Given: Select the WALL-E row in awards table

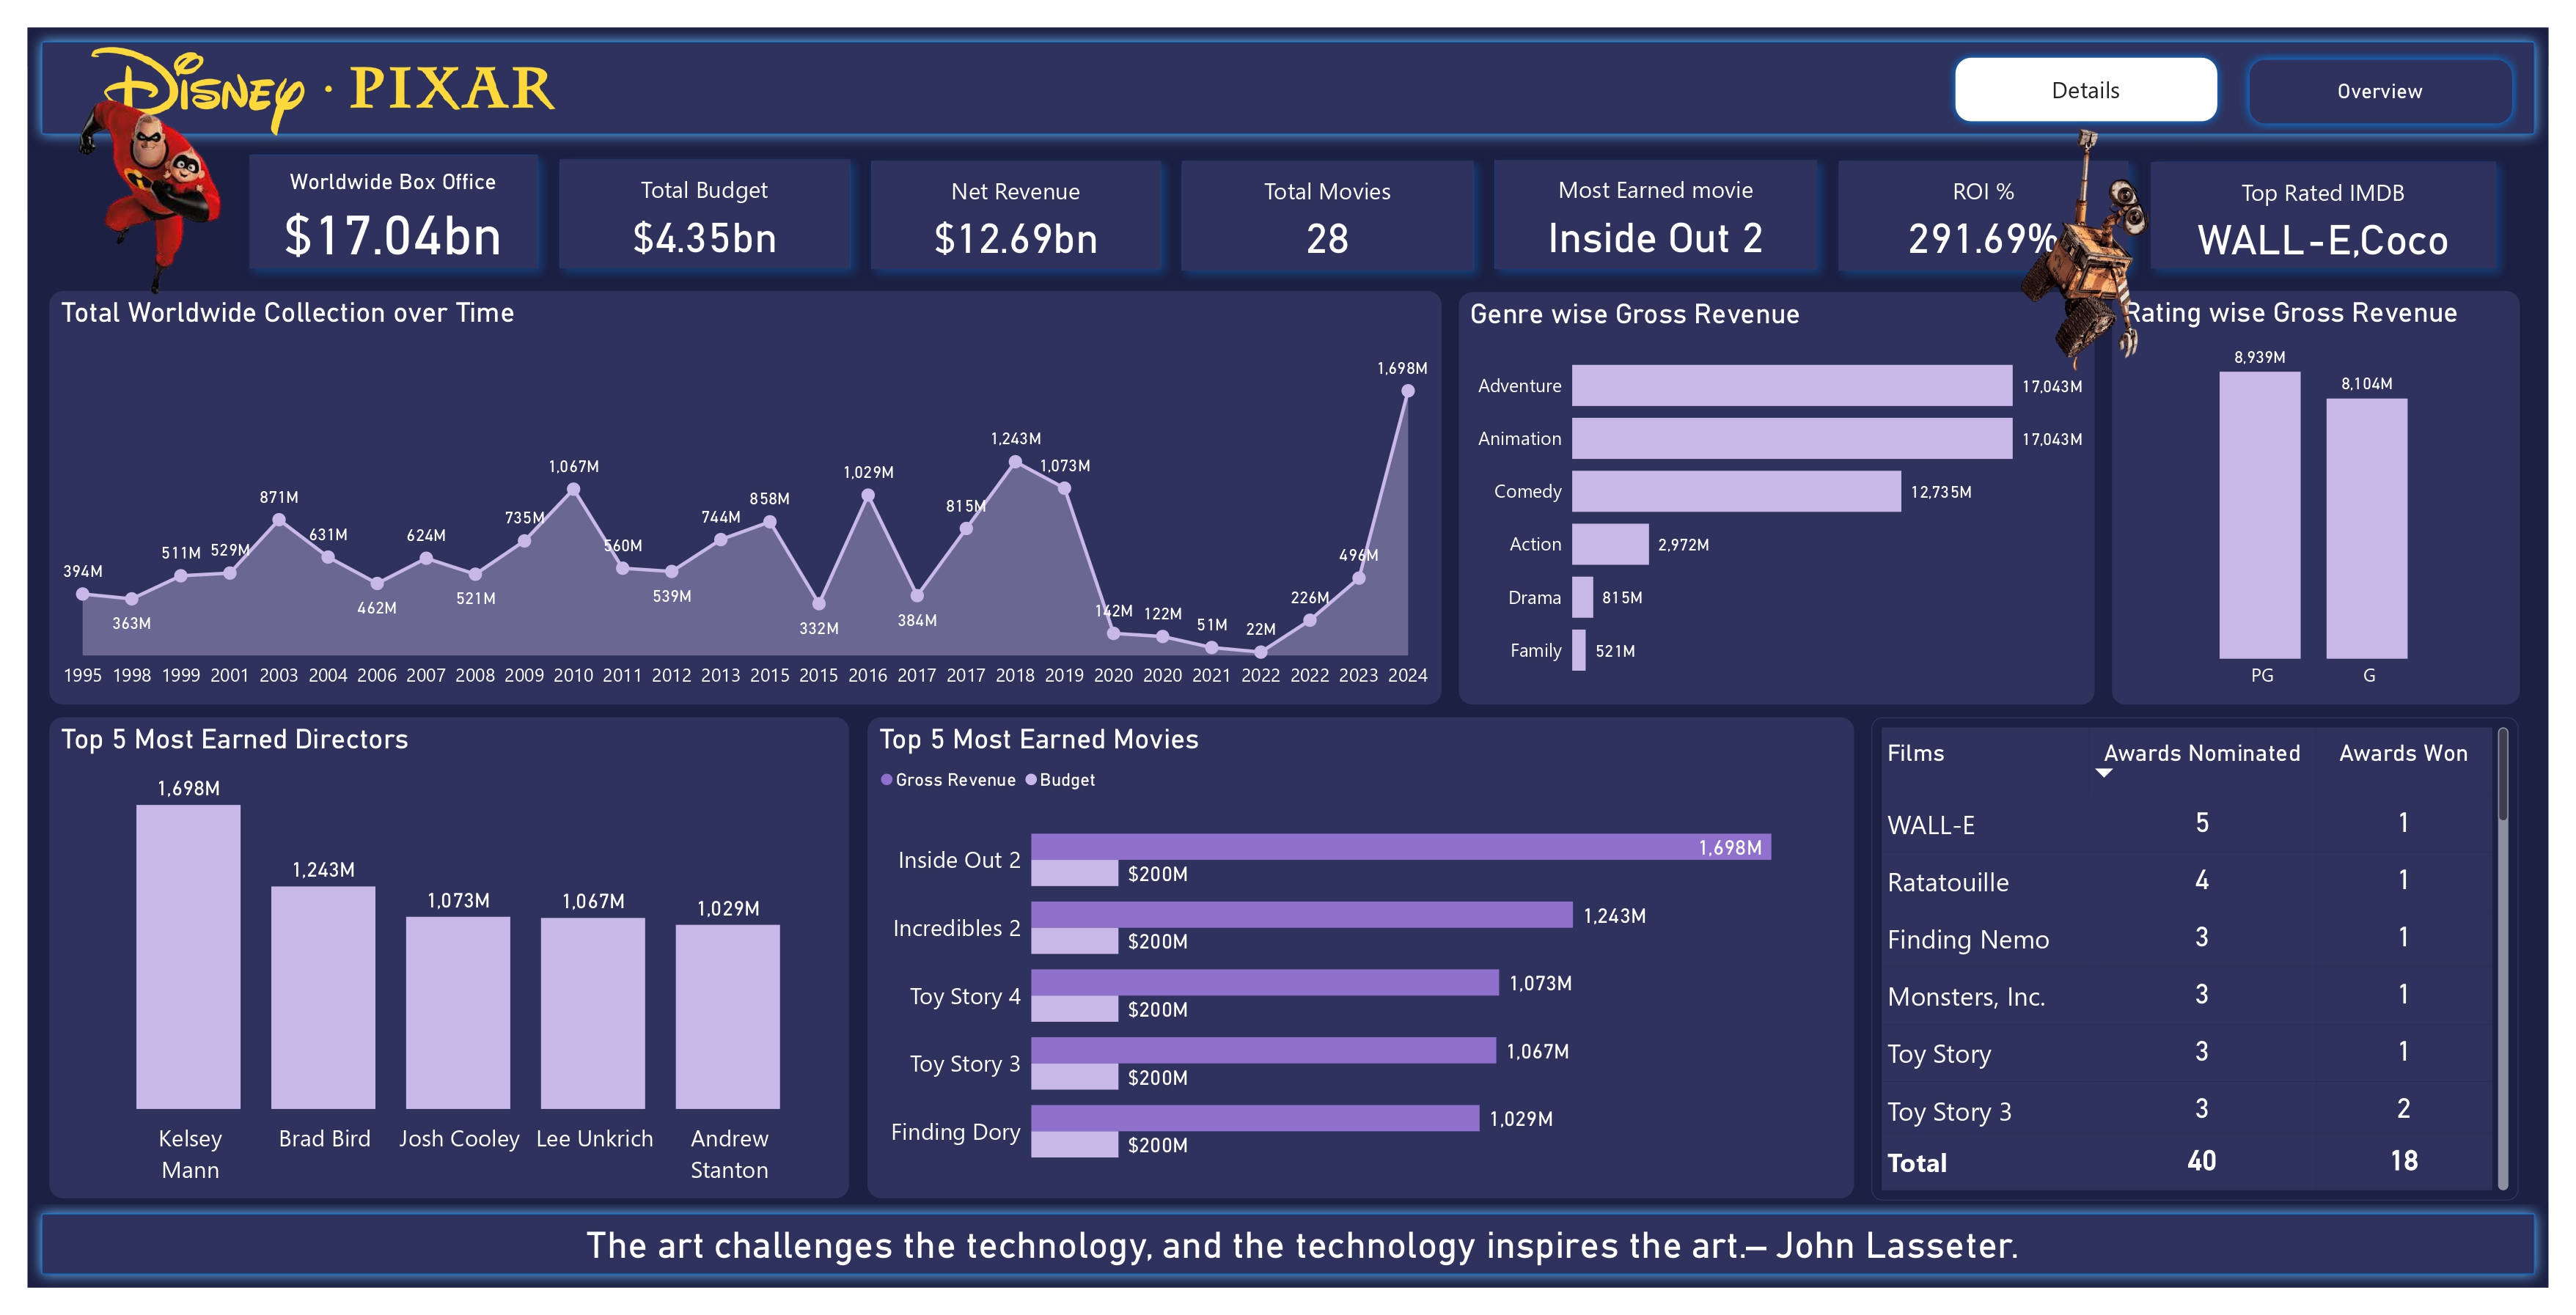Looking at the screenshot, I should click(2186, 824).
